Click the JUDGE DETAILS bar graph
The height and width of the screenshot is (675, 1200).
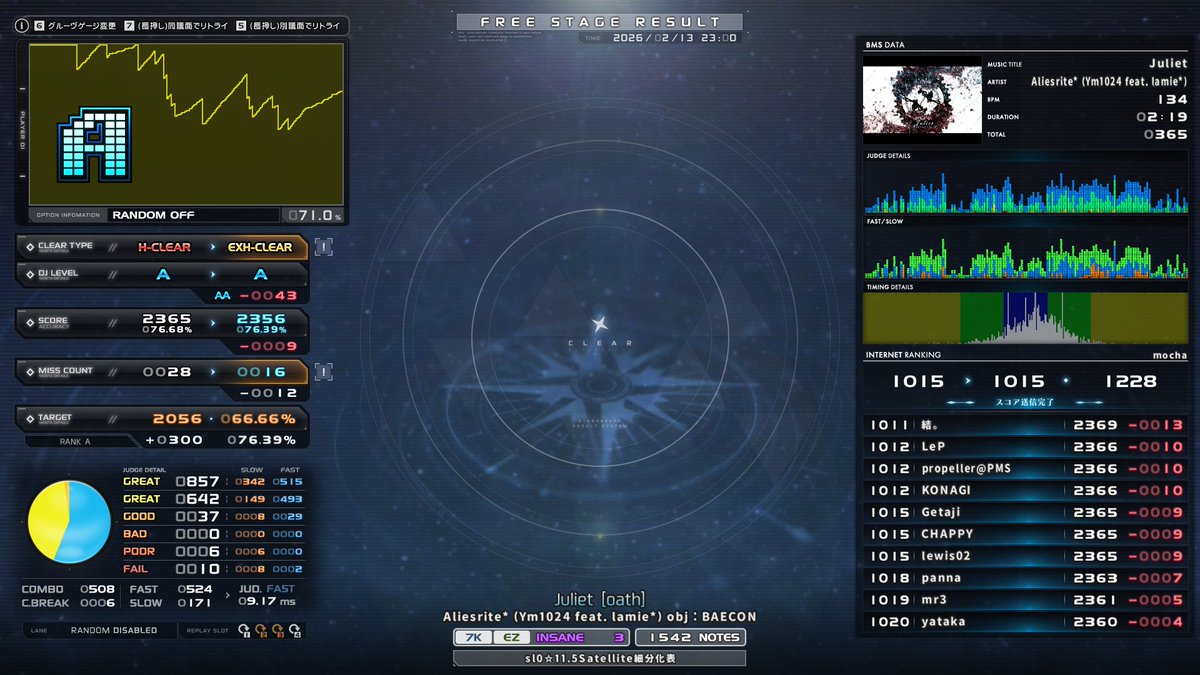tap(1025, 189)
